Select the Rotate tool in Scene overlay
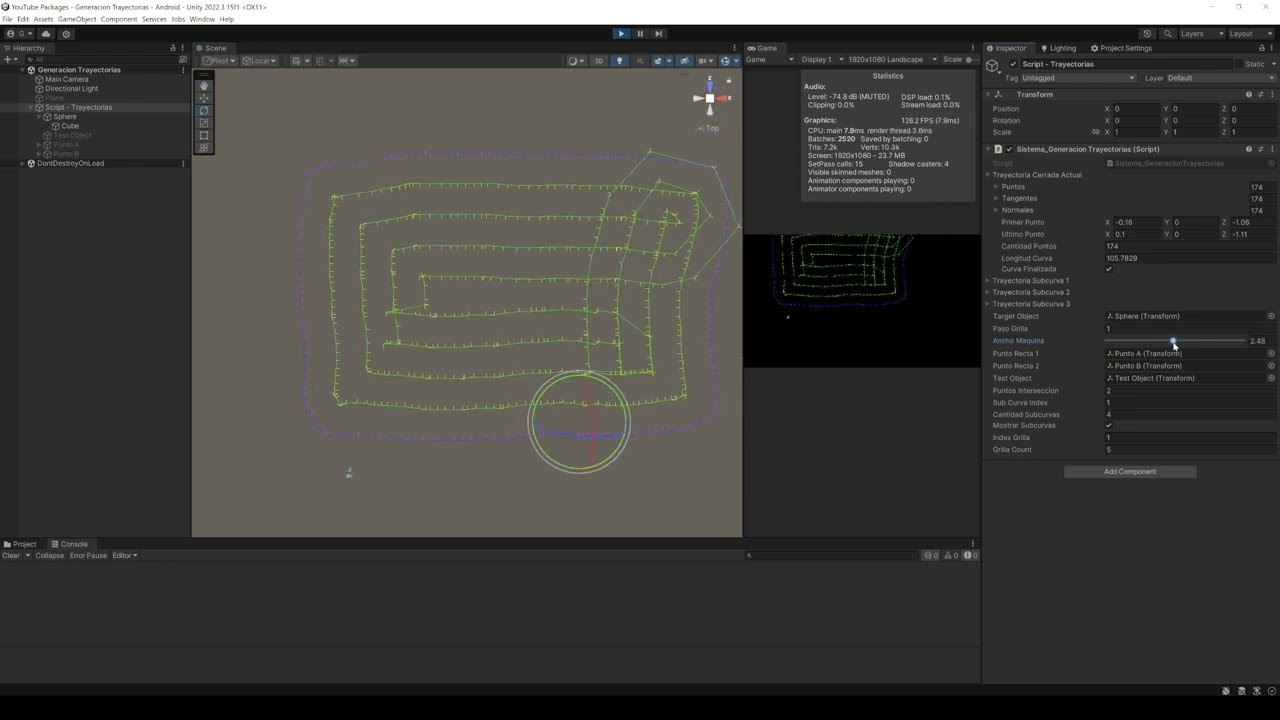This screenshot has width=1280, height=720. [x=204, y=110]
